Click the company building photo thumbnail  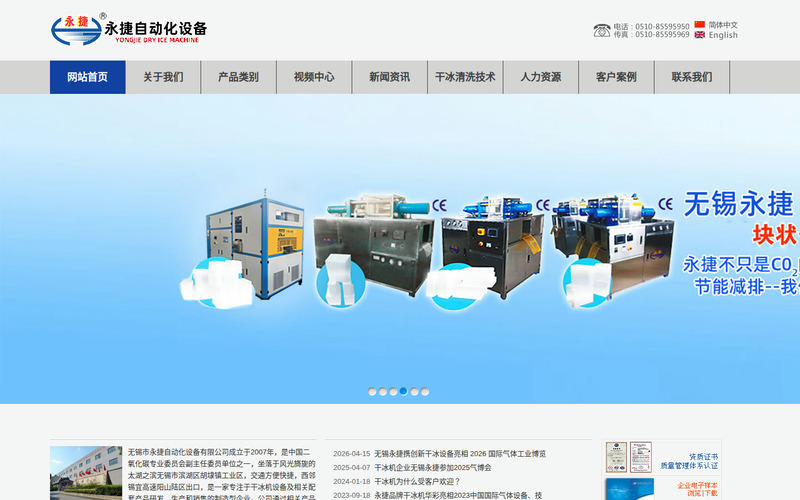pyautogui.click(x=86, y=473)
